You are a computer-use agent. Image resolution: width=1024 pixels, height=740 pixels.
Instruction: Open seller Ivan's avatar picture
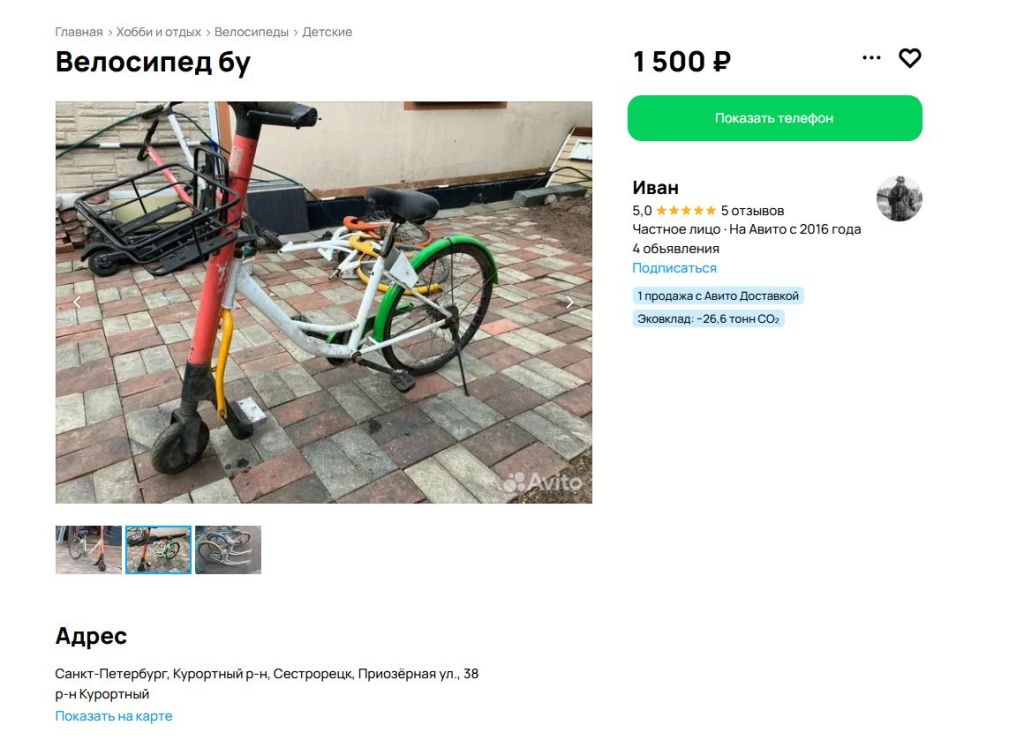click(899, 199)
